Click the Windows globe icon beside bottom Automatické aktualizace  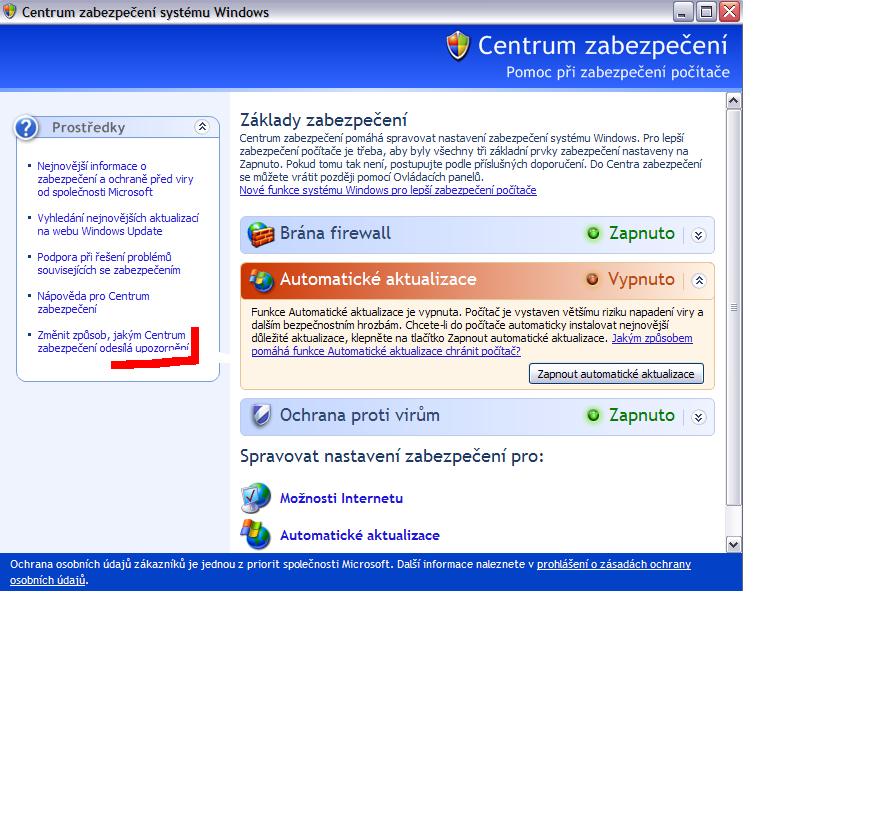[x=255, y=534]
